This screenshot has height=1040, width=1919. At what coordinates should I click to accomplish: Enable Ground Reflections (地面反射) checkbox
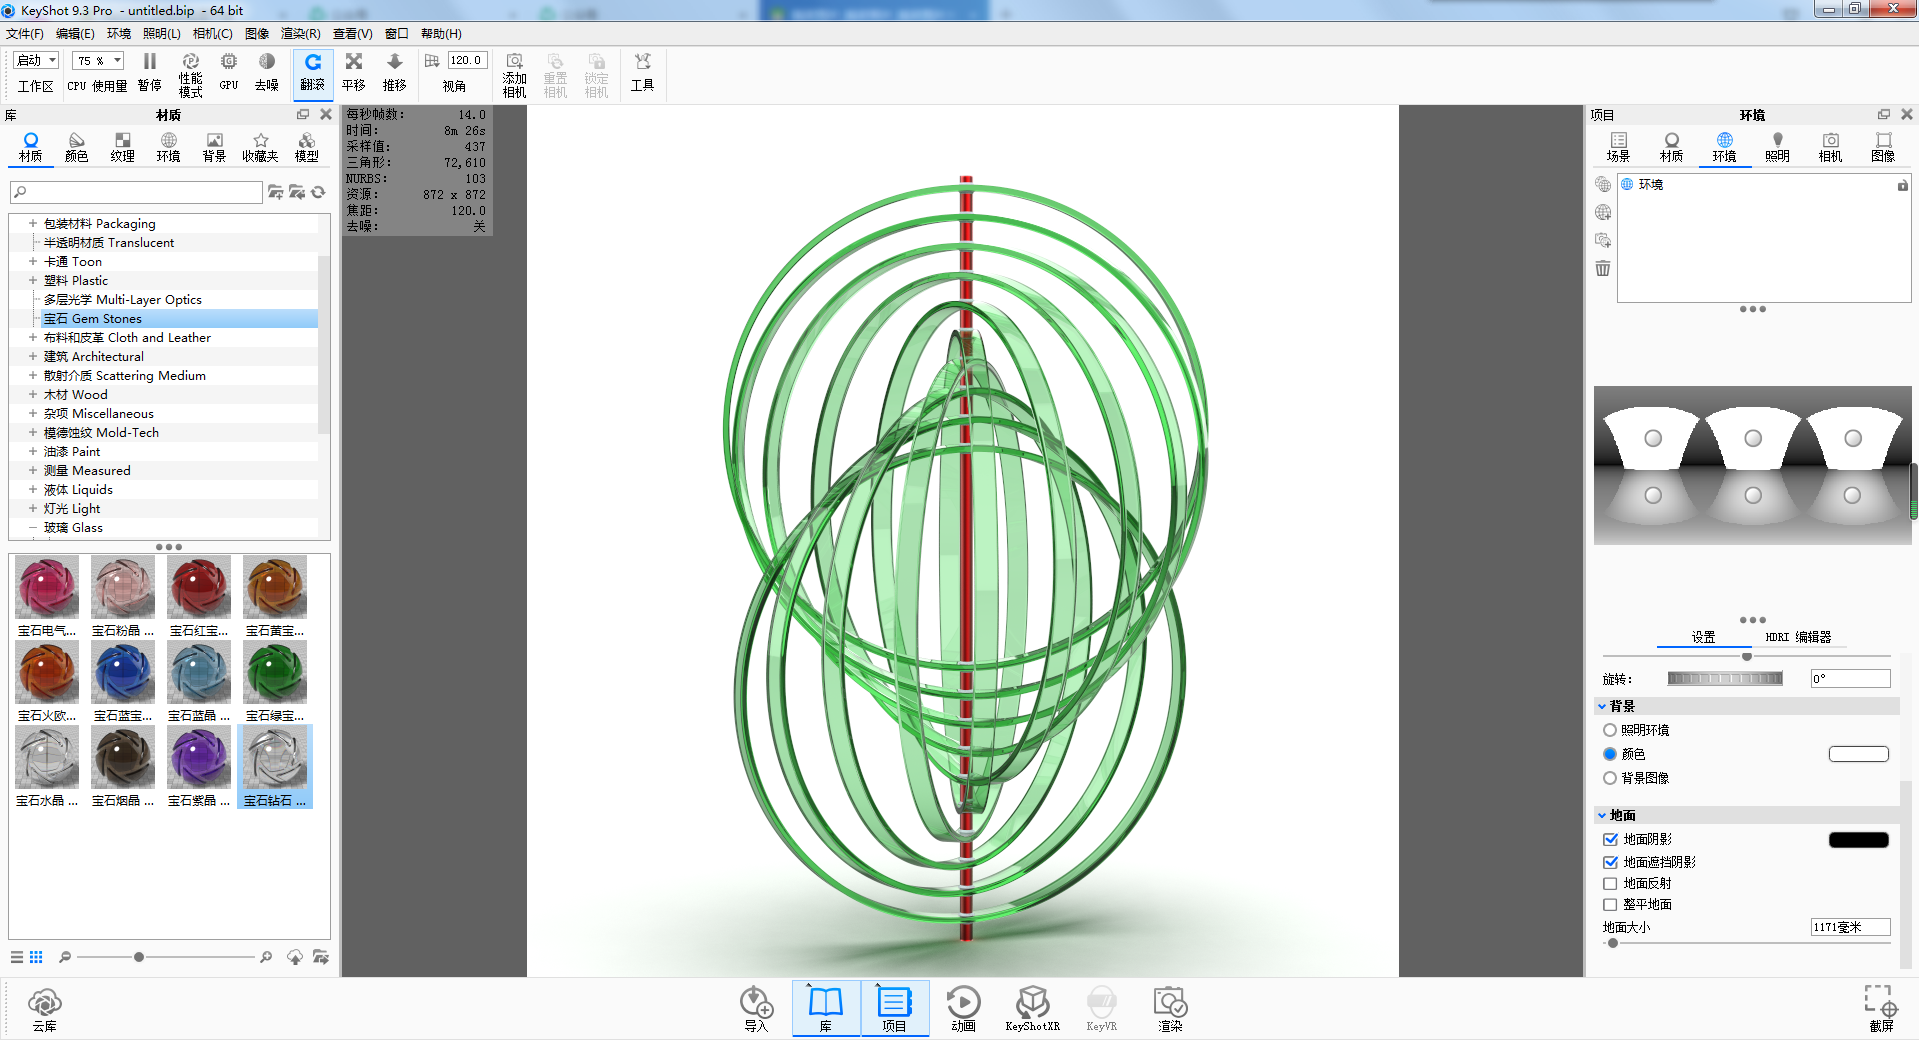pyautogui.click(x=1610, y=883)
